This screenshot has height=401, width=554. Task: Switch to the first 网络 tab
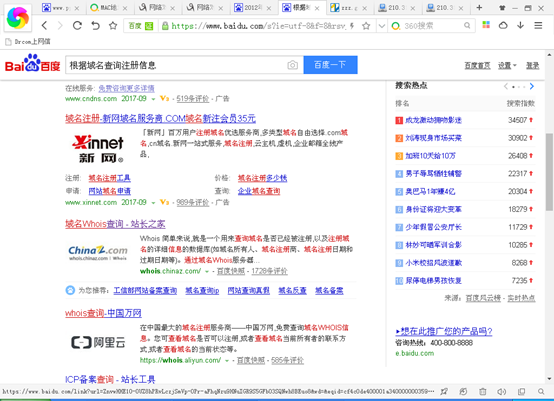pos(157,7)
